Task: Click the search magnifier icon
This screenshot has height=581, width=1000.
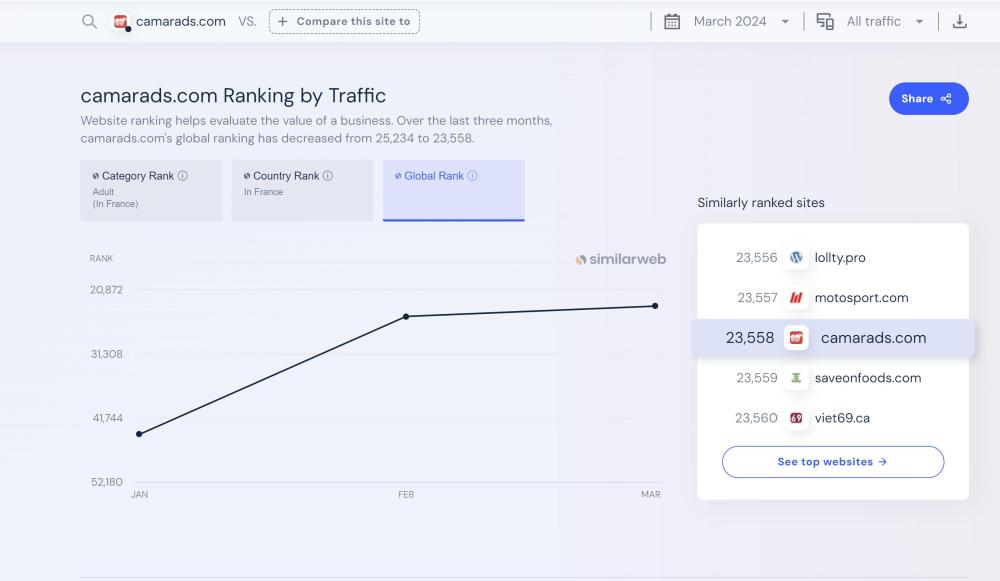Action: [x=89, y=22]
